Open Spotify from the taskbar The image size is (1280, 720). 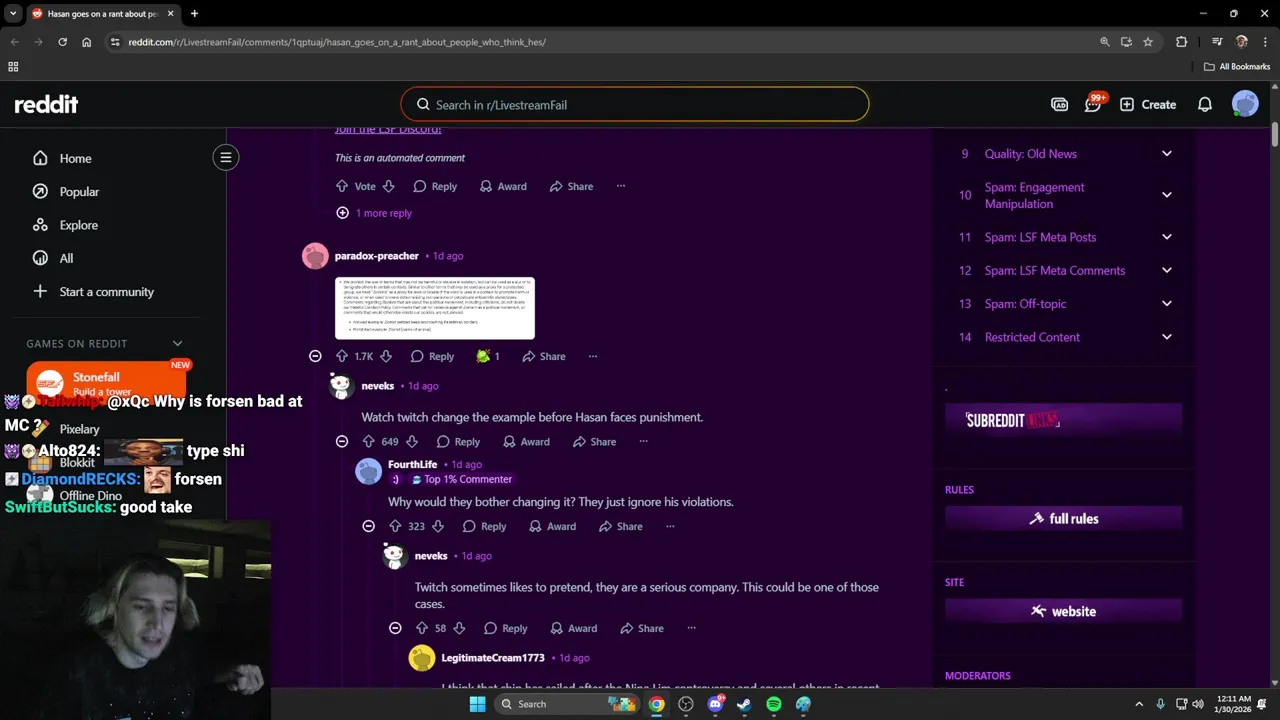pyautogui.click(x=774, y=704)
